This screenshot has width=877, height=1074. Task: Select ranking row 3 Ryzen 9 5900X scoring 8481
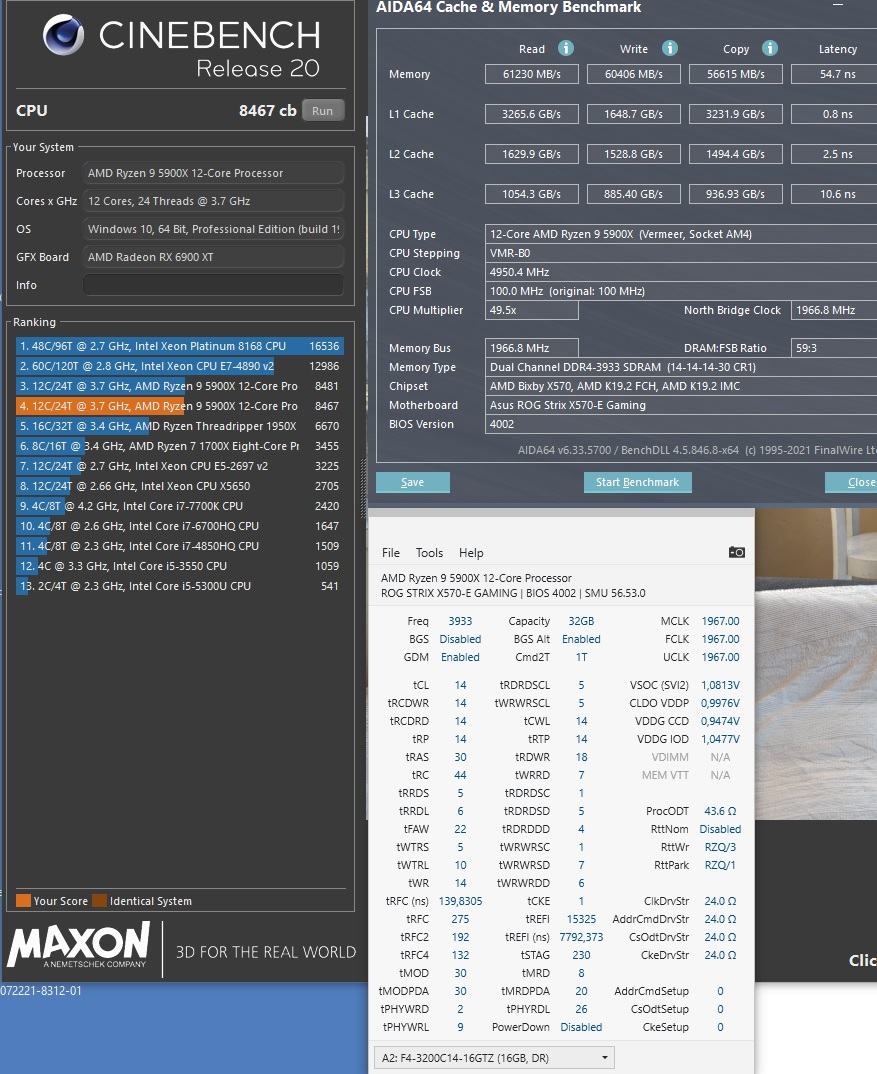pyautogui.click(x=180, y=386)
